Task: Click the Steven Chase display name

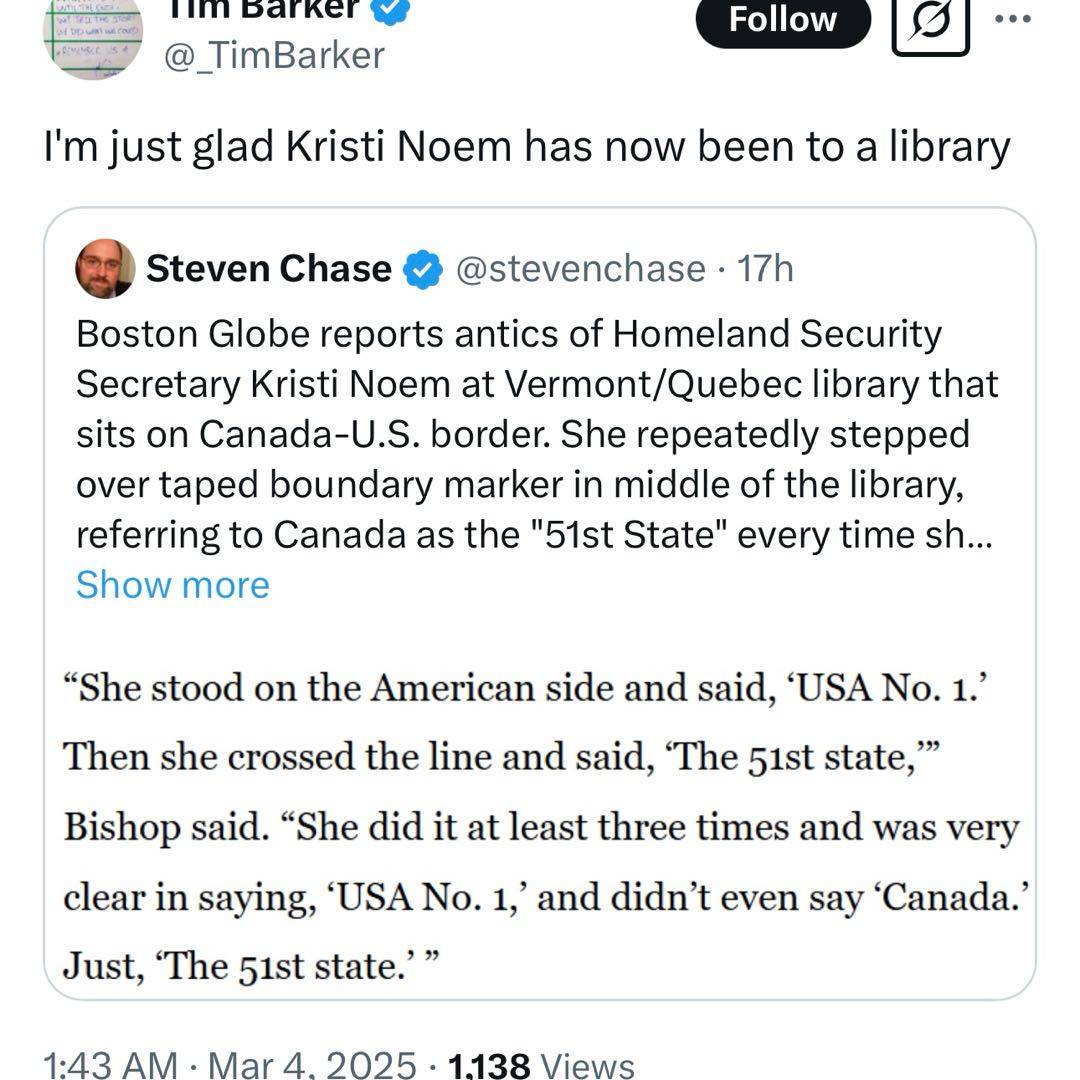Action: click(269, 268)
